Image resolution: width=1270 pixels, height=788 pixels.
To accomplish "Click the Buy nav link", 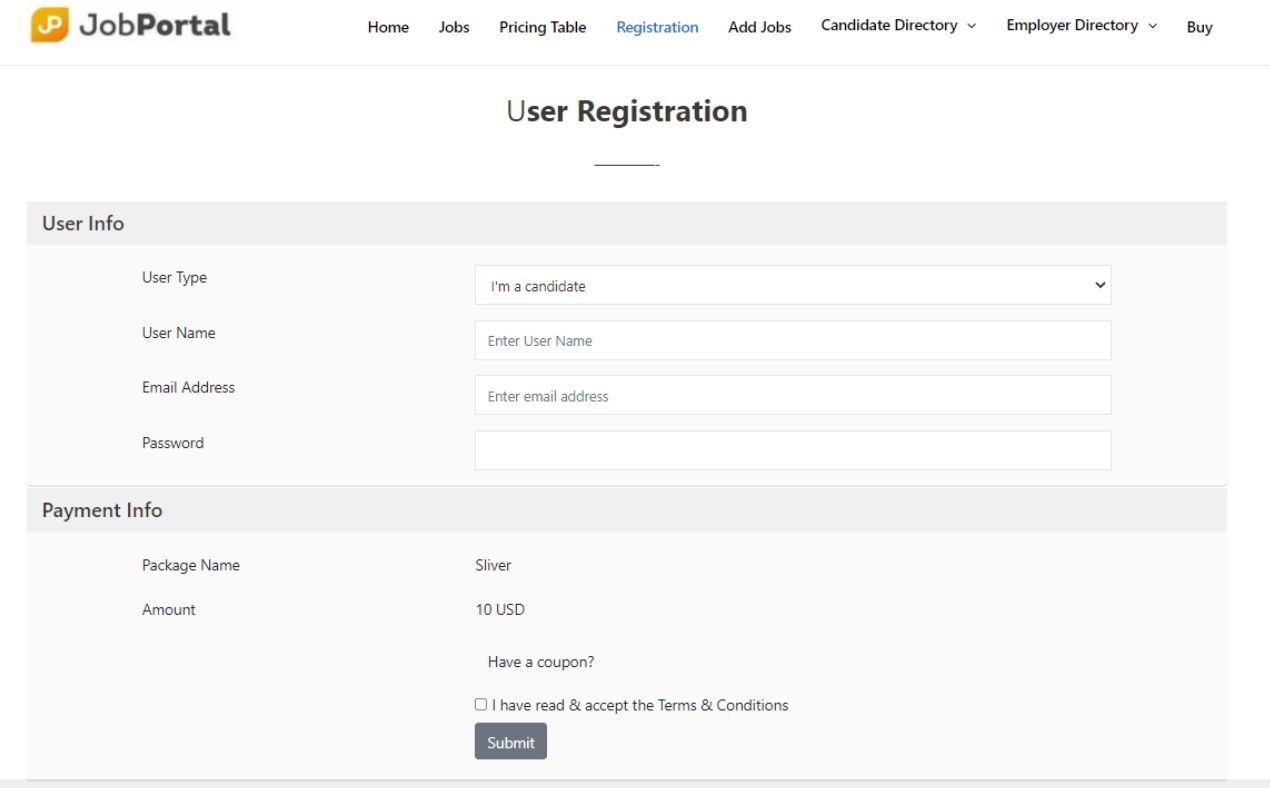I will pos(1199,27).
